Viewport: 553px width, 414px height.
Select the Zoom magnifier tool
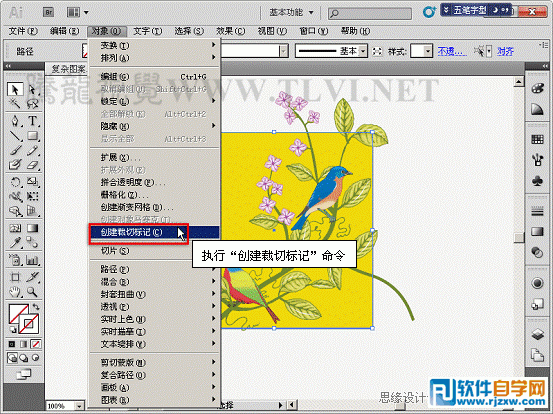point(32,292)
